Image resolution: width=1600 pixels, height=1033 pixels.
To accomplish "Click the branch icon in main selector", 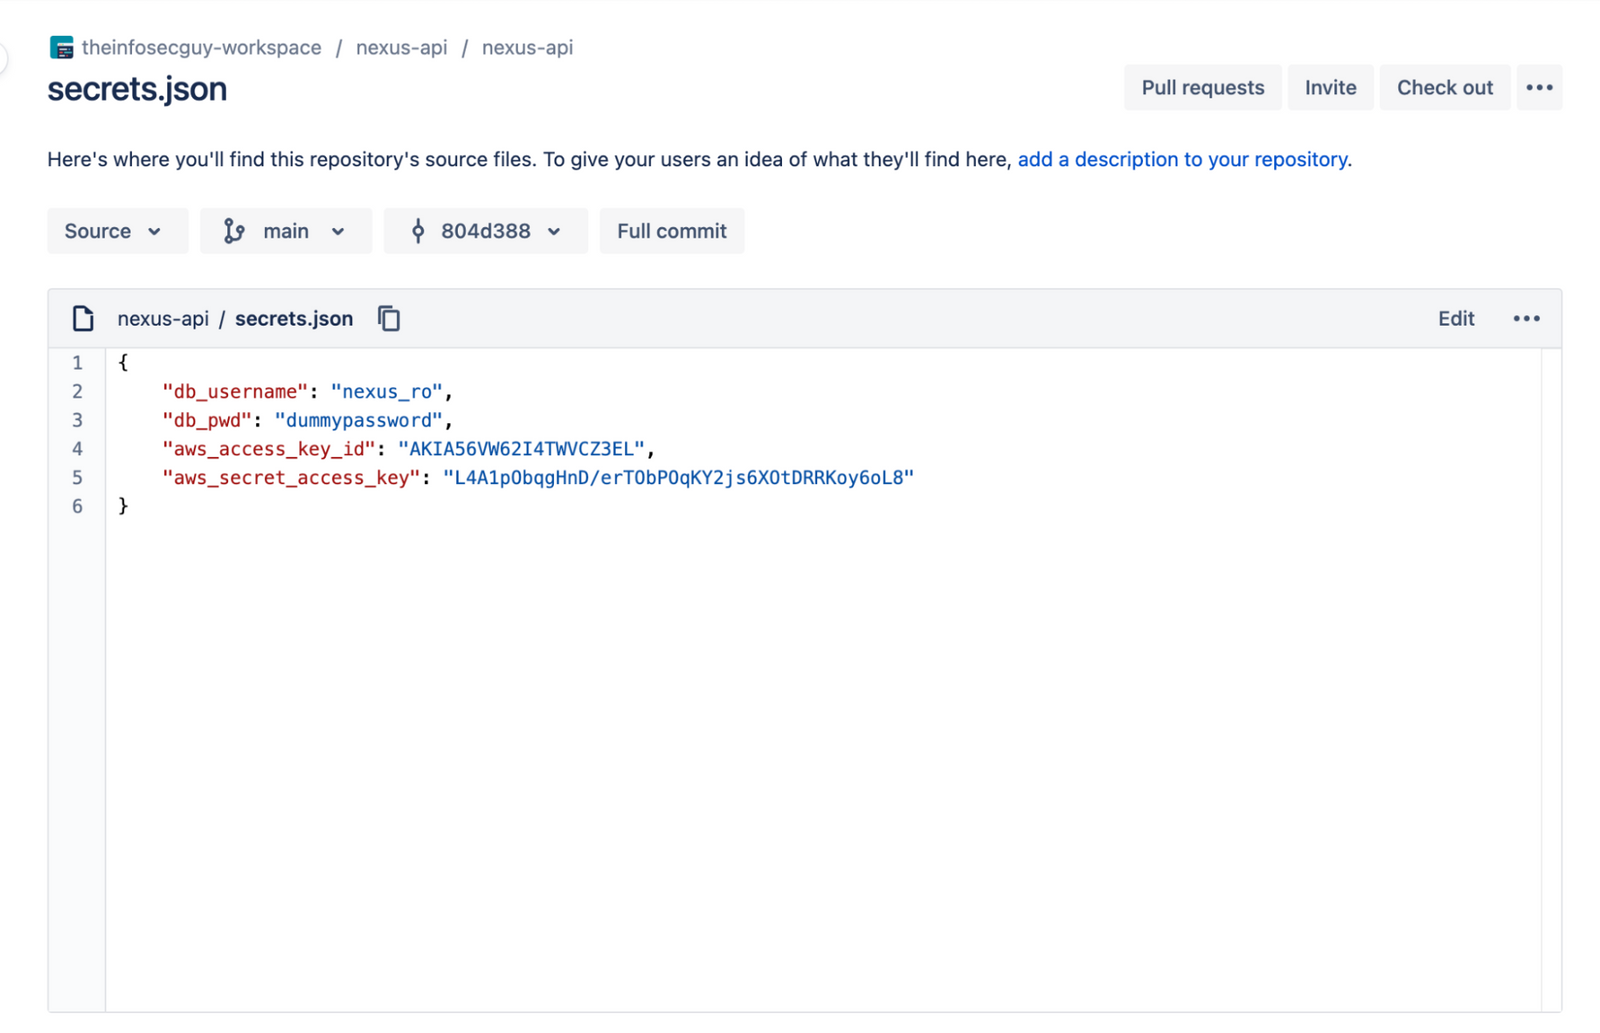I will pyautogui.click(x=234, y=231).
